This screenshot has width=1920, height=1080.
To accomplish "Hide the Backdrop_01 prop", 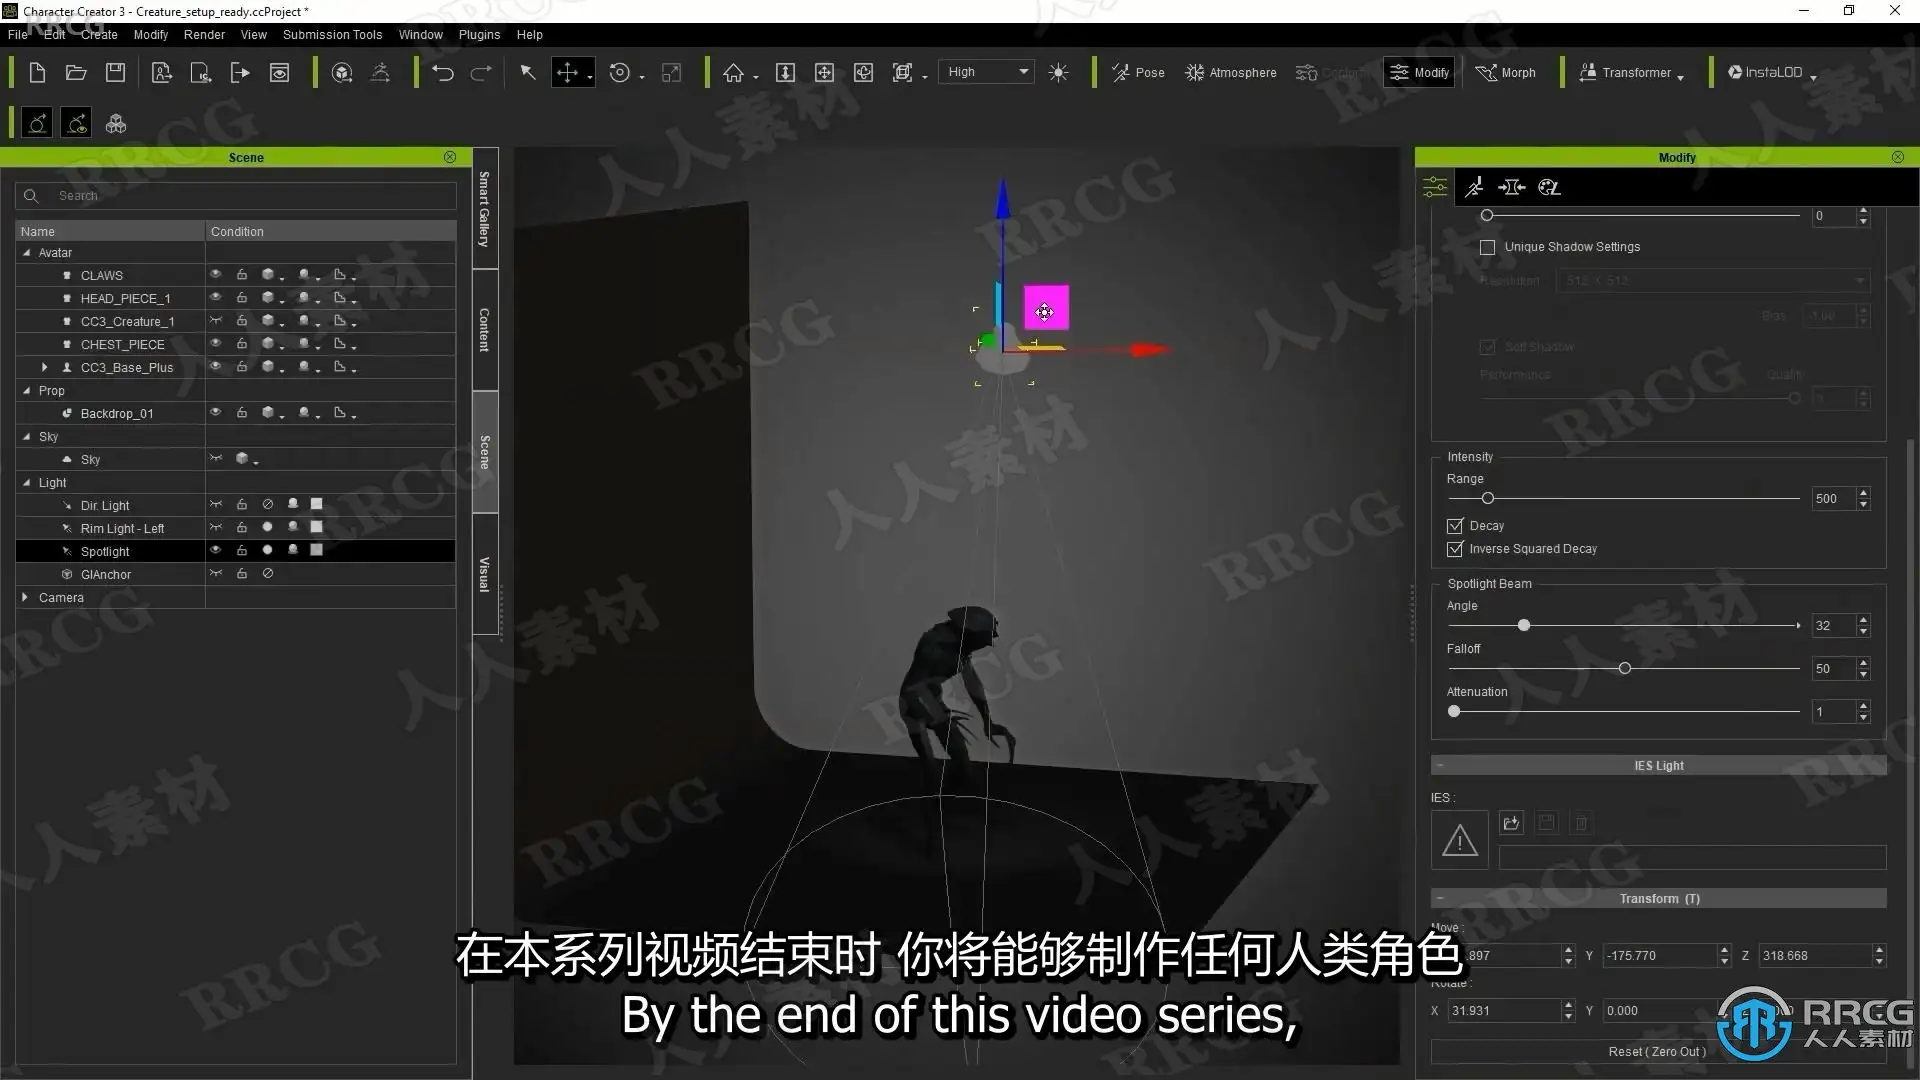I will pos(215,412).
